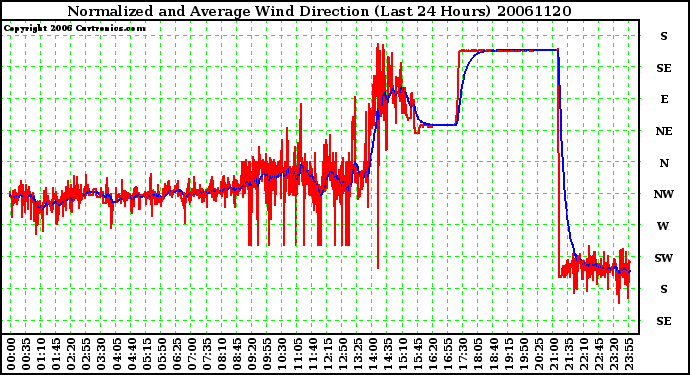Image resolution: width=690 pixels, height=375 pixels.
Task: Select the '05:50' time label
Action: (x=161, y=354)
